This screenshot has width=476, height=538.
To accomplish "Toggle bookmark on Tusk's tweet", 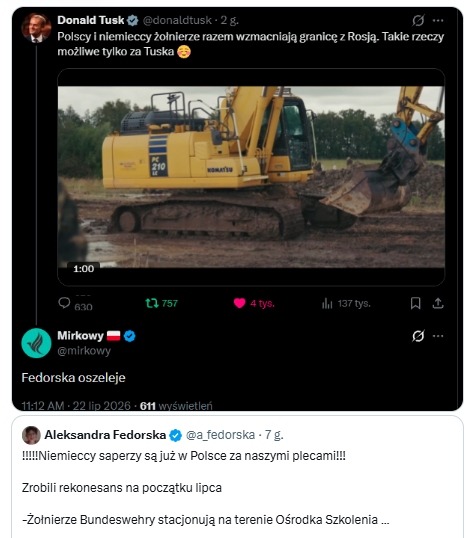I will (x=416, y=303).
